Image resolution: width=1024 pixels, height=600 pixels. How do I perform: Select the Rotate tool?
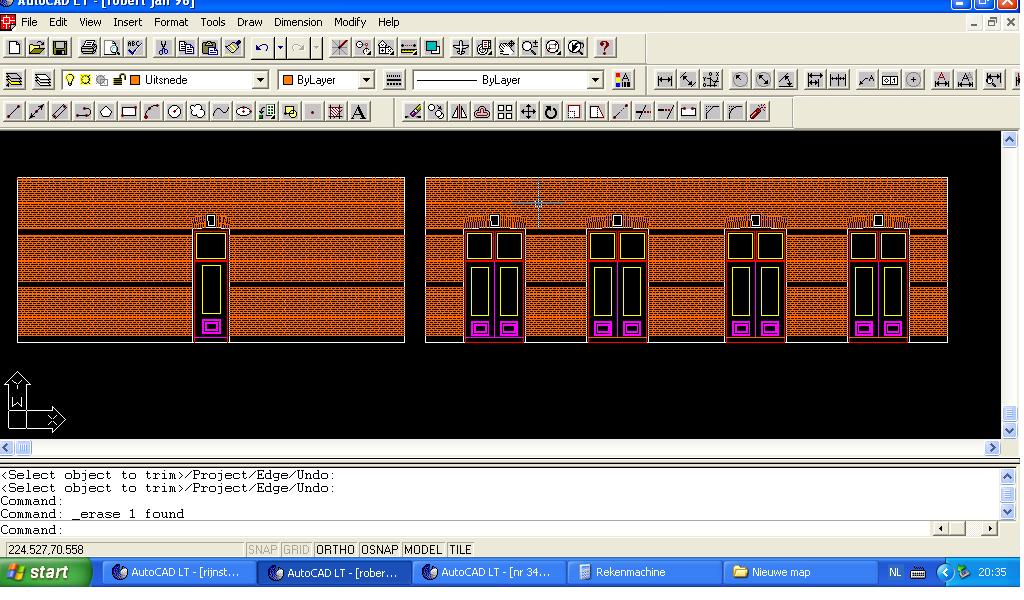click(551, 112)
